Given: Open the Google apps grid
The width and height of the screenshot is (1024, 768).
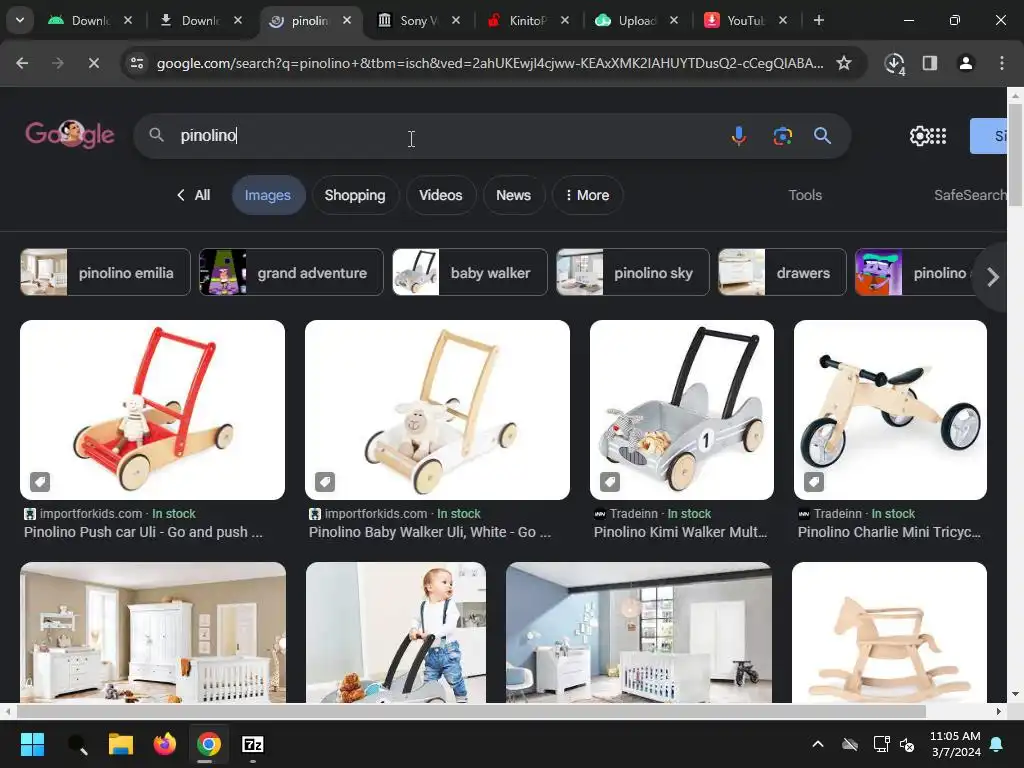Looking at the screenshot, I should pos(938,136).
